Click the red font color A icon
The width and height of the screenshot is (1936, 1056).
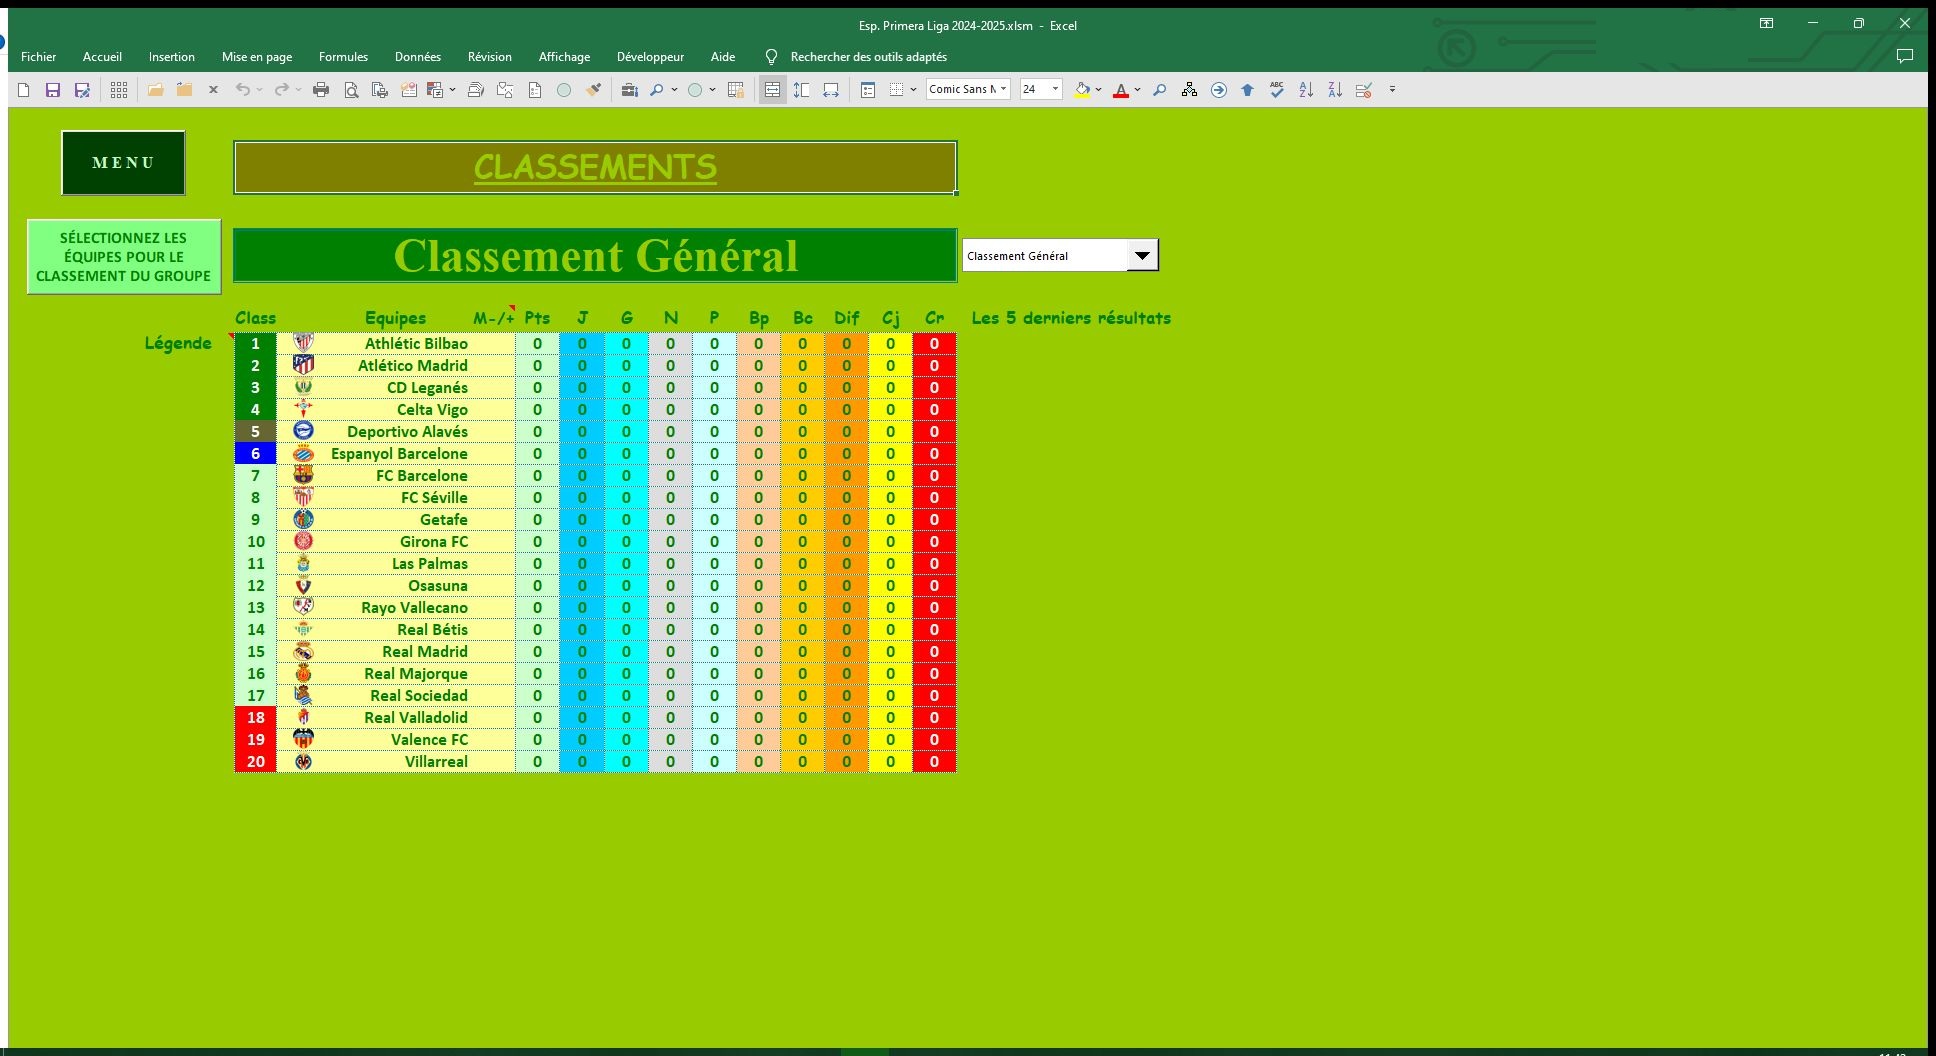[1121, 90]
